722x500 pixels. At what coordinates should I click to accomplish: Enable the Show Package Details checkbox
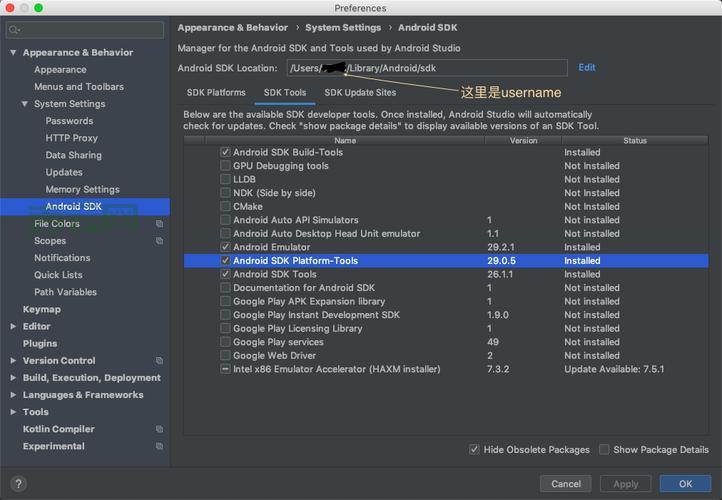pos(604,450)
